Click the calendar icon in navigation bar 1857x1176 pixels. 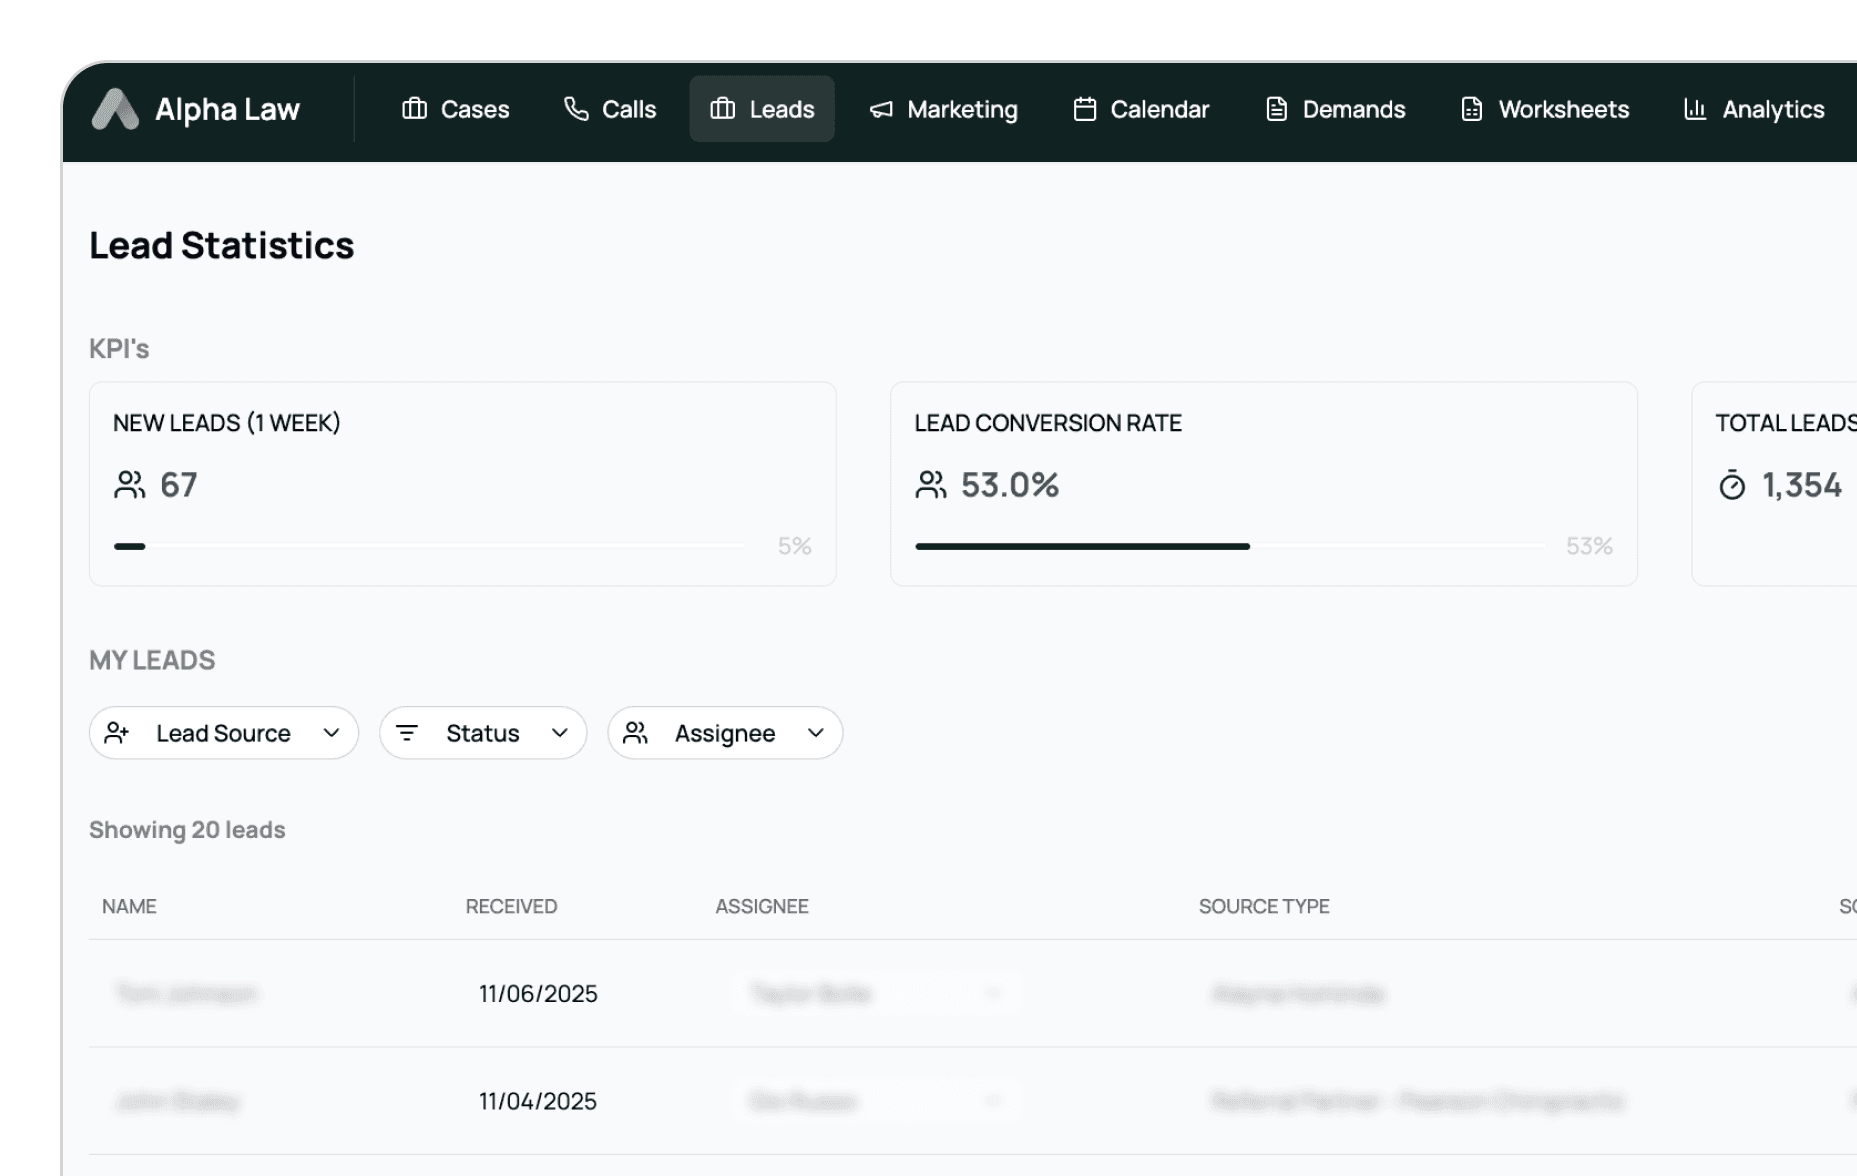[1085, 109]
